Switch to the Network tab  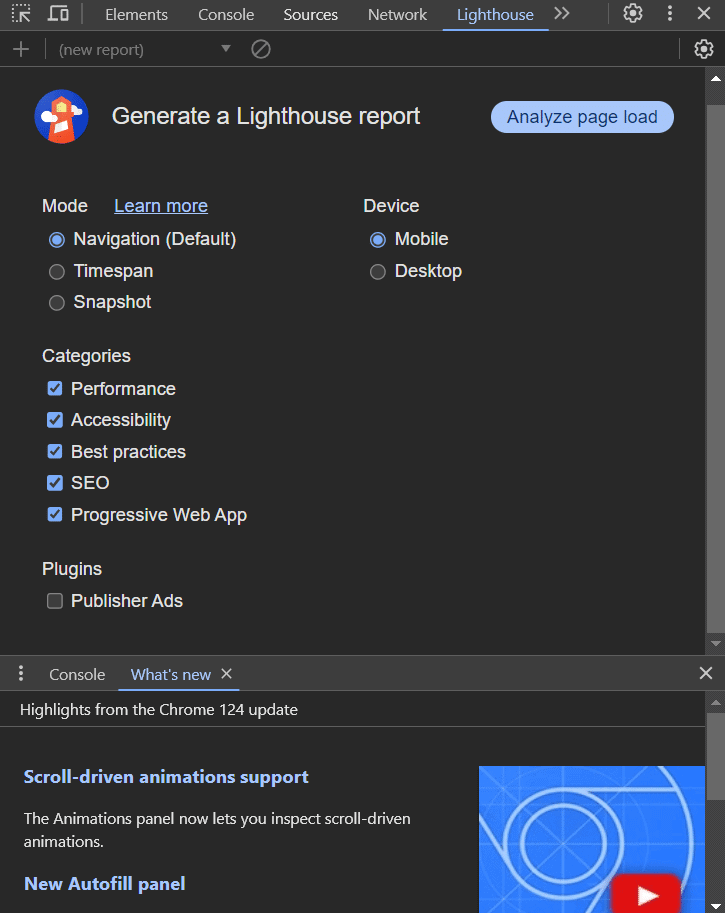[397, 15]
